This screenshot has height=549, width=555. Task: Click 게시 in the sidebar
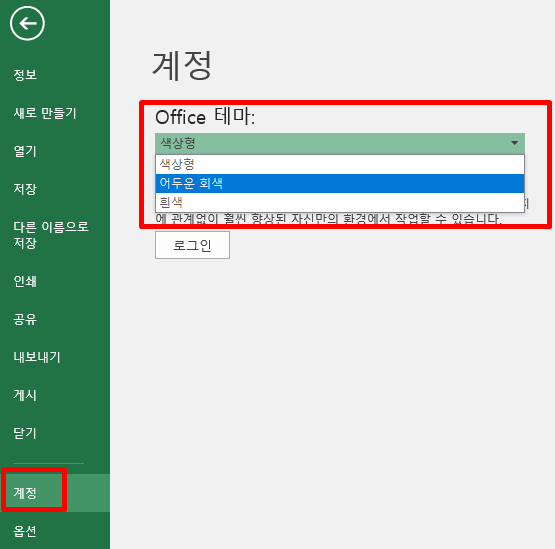pos(25,395)
